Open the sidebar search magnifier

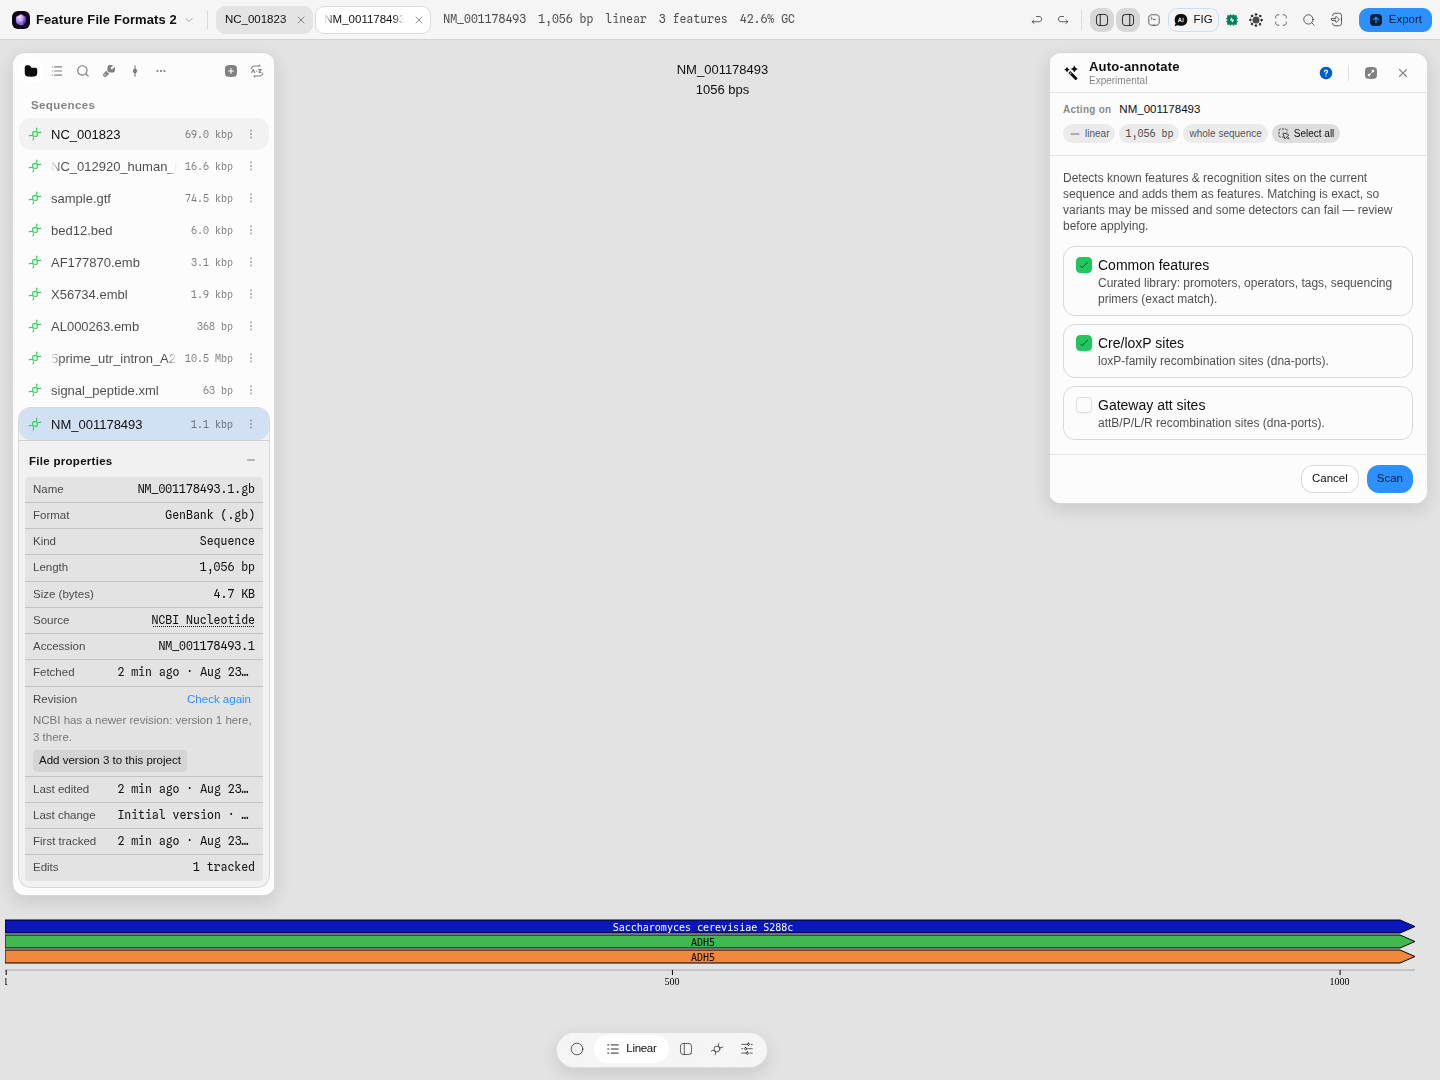83,71
